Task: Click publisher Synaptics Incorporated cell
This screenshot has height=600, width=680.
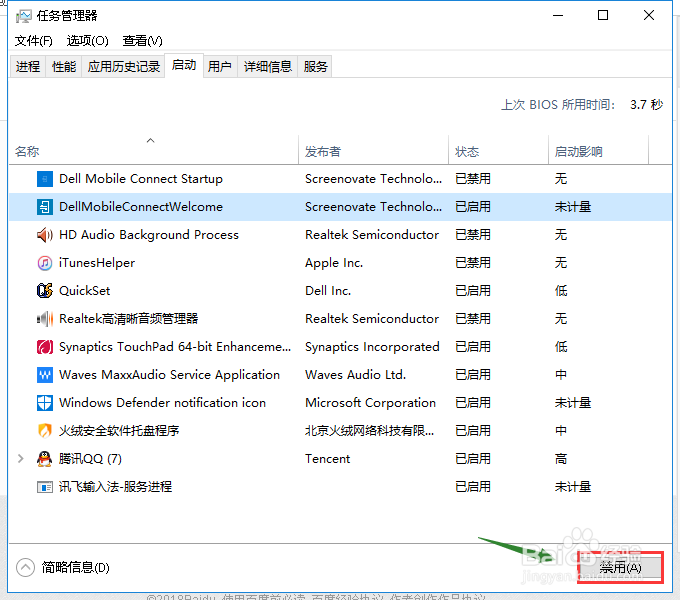Action: tap(372, 347)
